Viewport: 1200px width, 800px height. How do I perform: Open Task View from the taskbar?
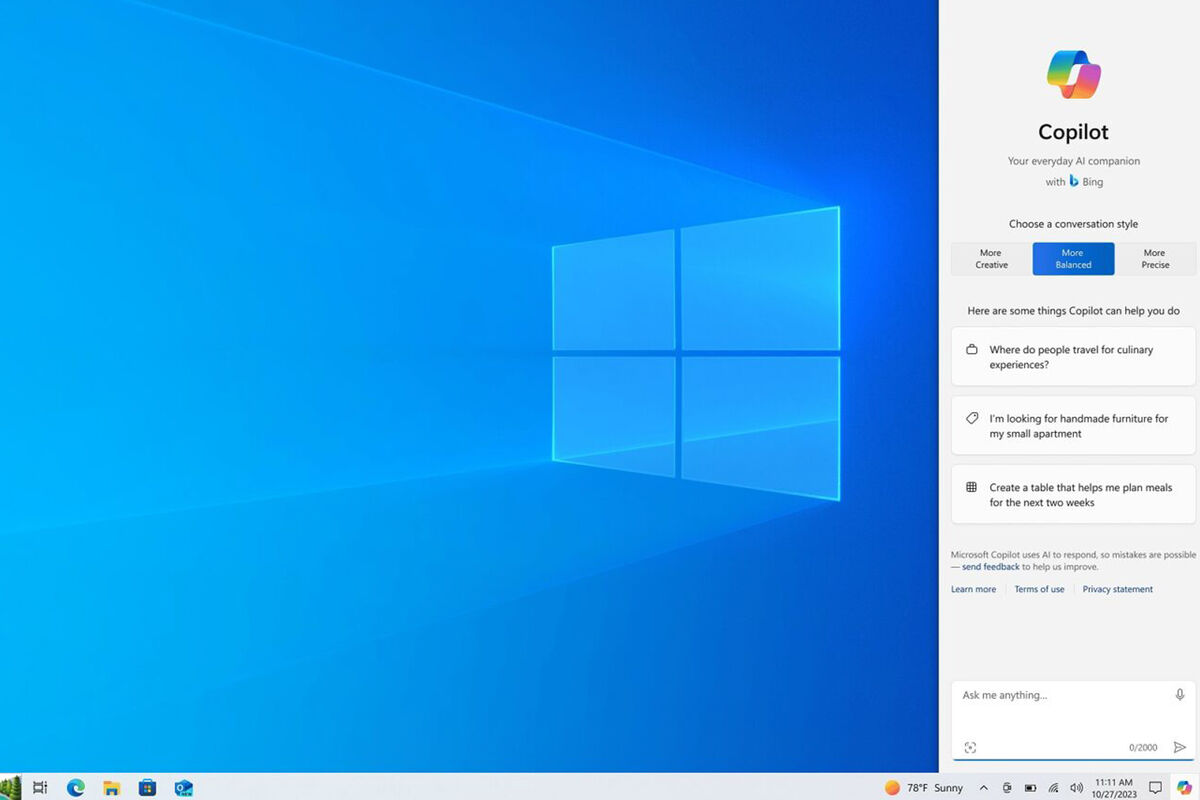tap(40, 788)
